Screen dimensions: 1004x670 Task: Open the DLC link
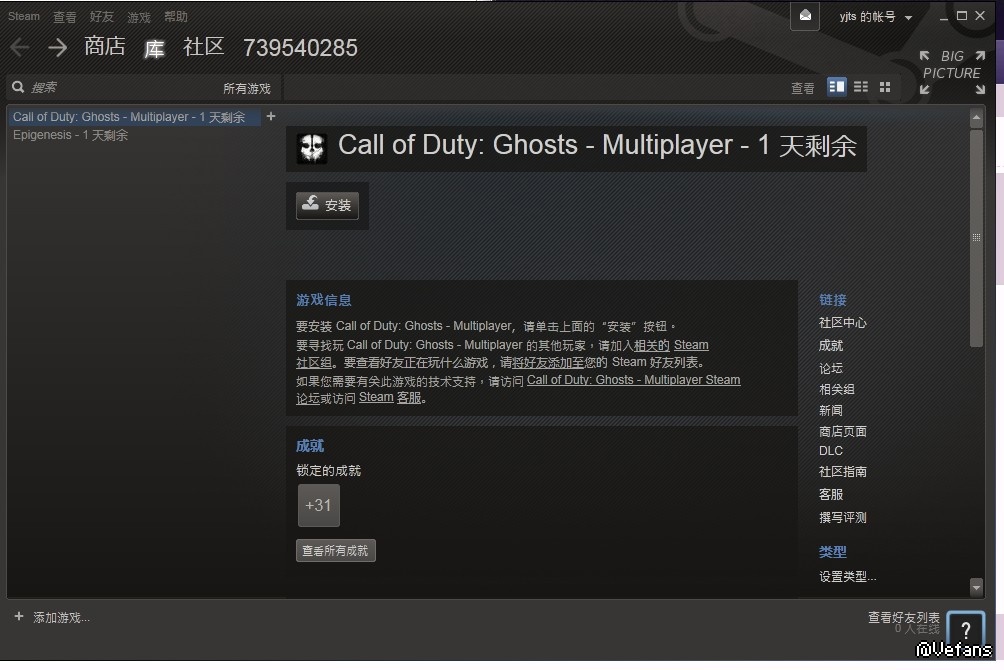click(830, 451)
